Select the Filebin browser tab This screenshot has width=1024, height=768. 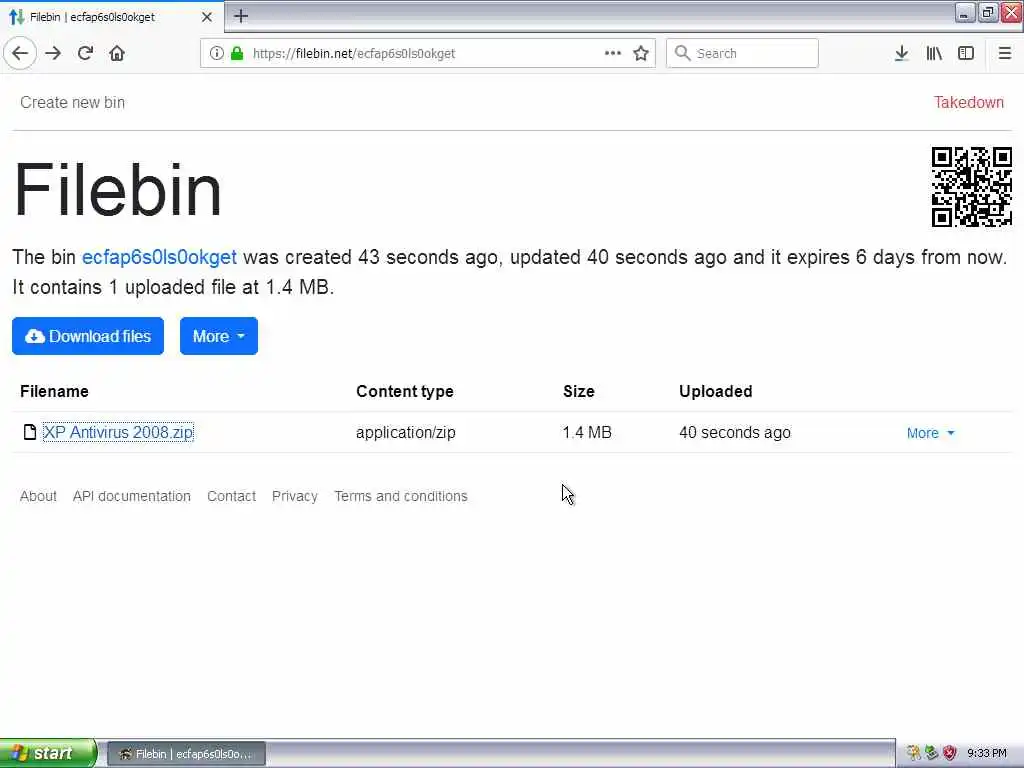111,17
